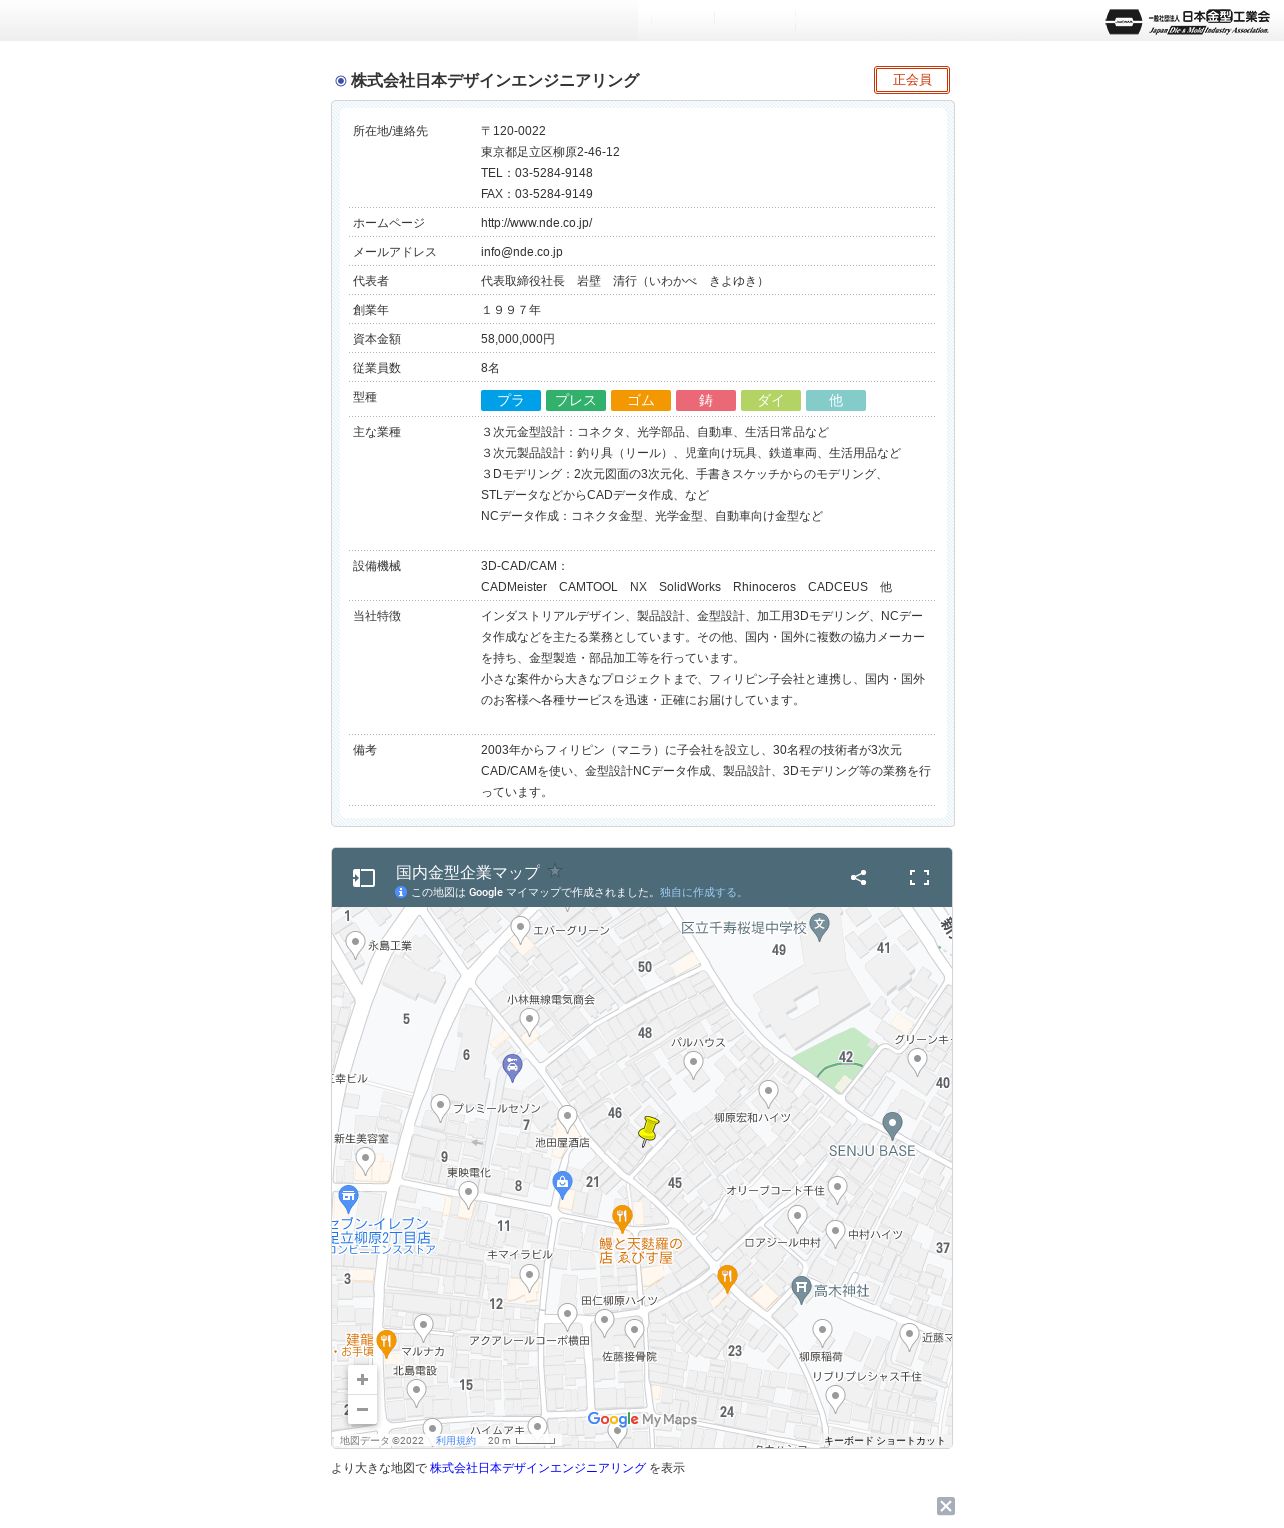This screenshot has height=1528, width=1284.
Task: Click the 小林無線電気商会 map pin
Action: tap(529, 1021)
